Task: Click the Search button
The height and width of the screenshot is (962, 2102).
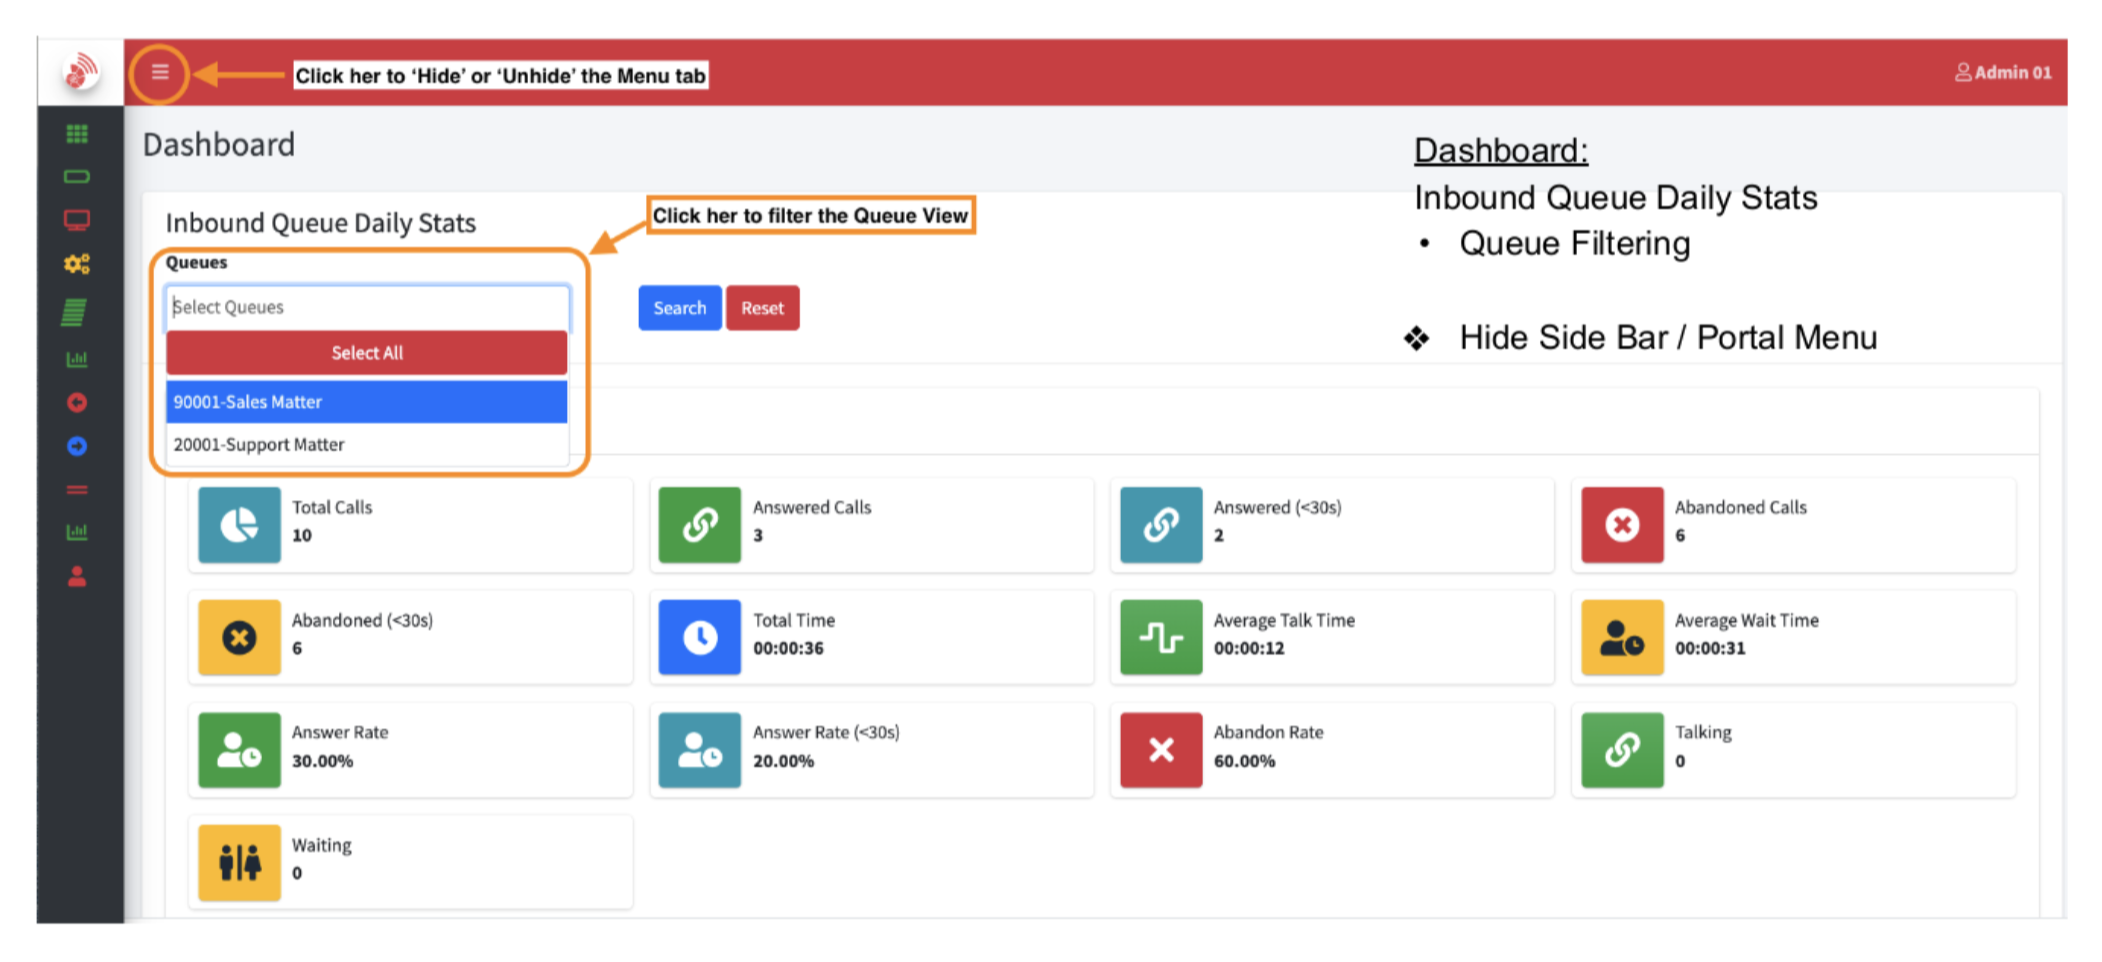Action: pyautogui.click(x=679, y=307)
